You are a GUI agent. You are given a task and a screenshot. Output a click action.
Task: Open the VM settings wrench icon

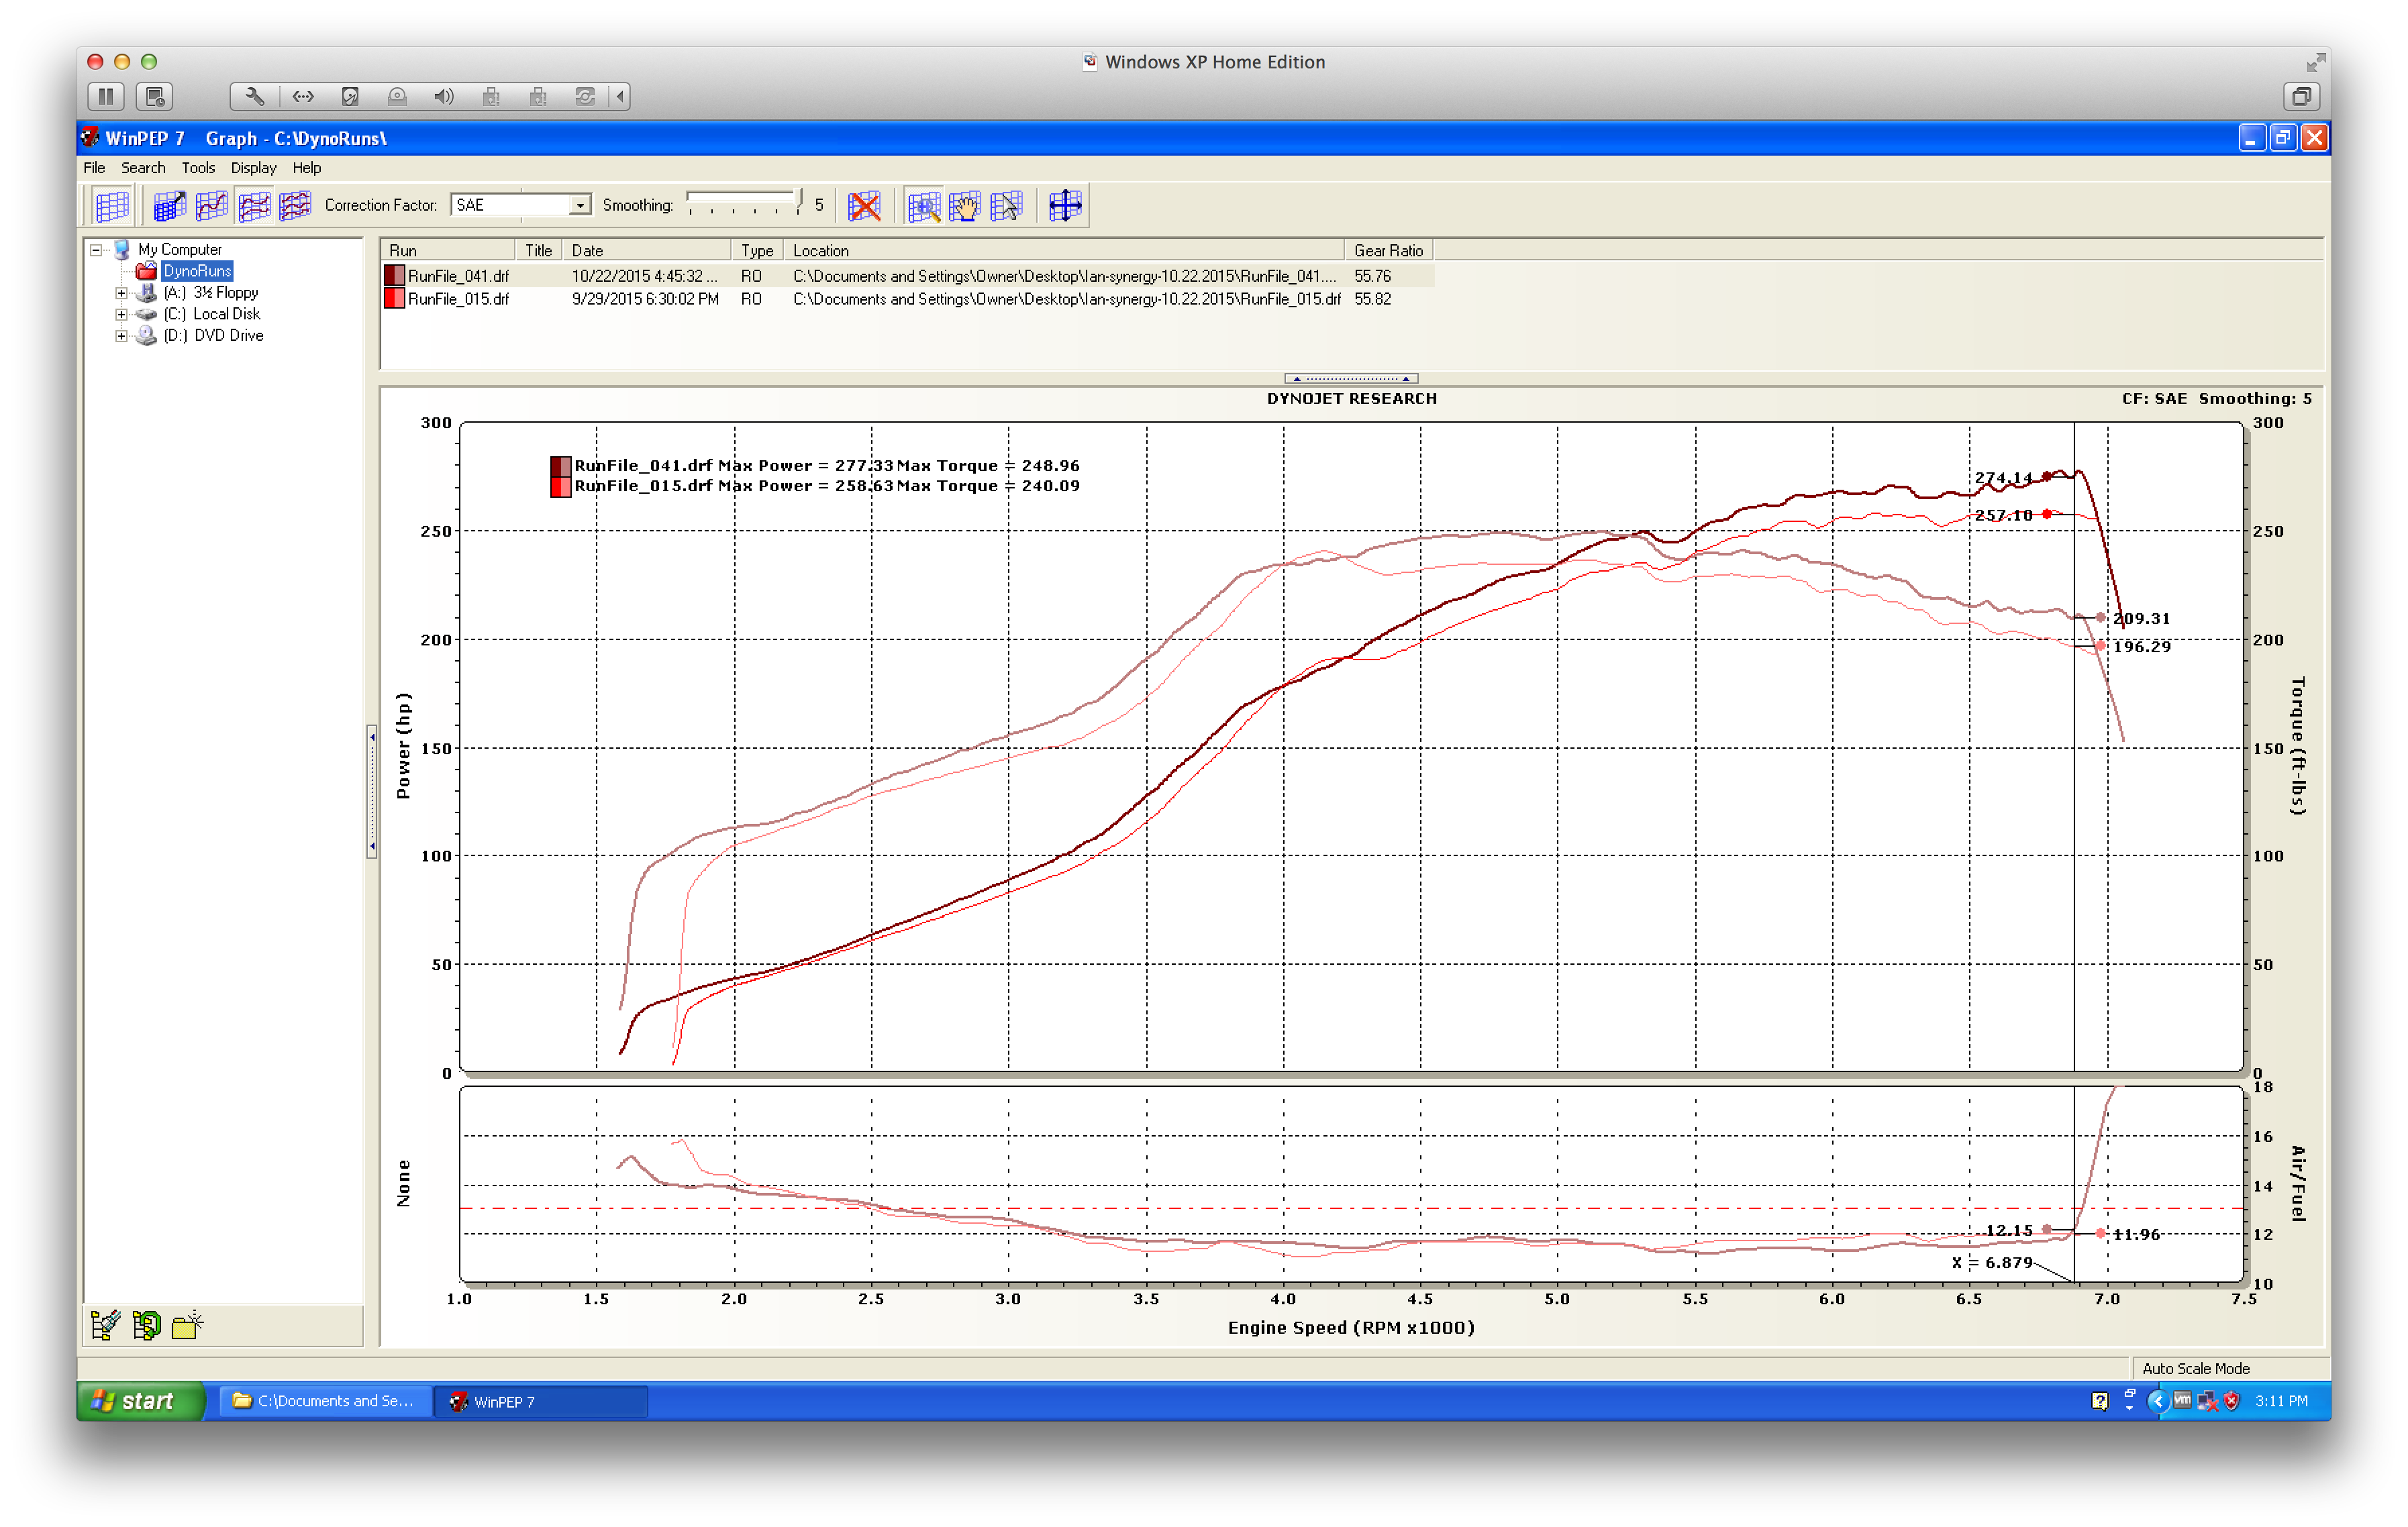pos(254,97)
